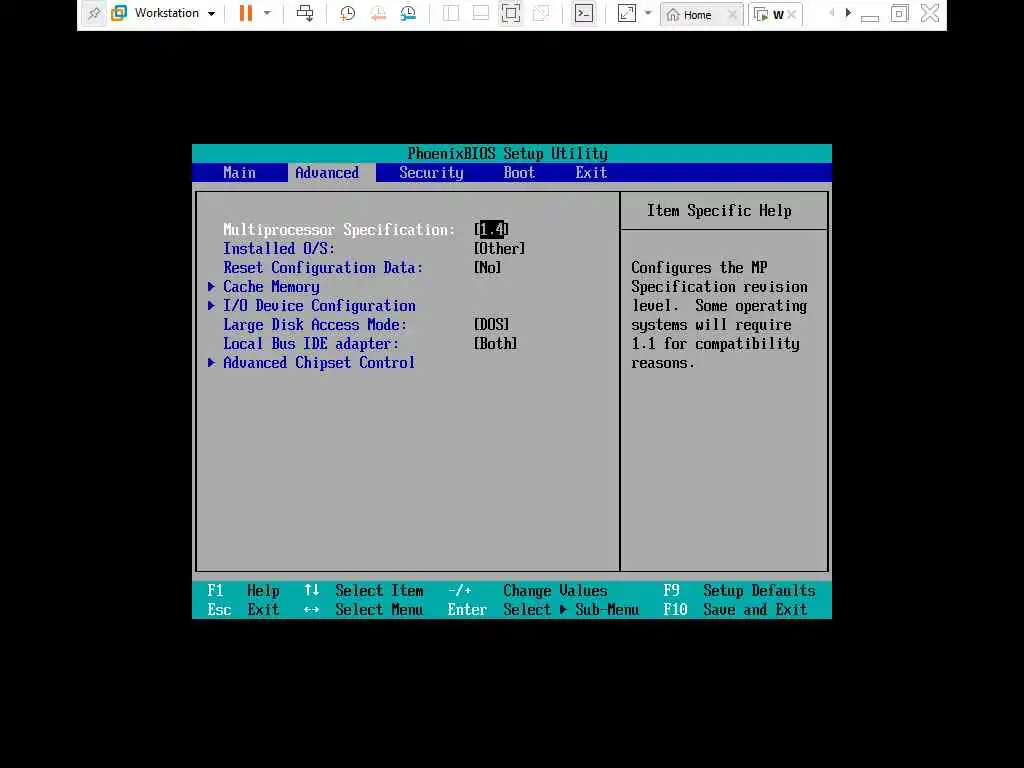
Task: Click F1 Help footer entry
Action: (x=244, y=590)
